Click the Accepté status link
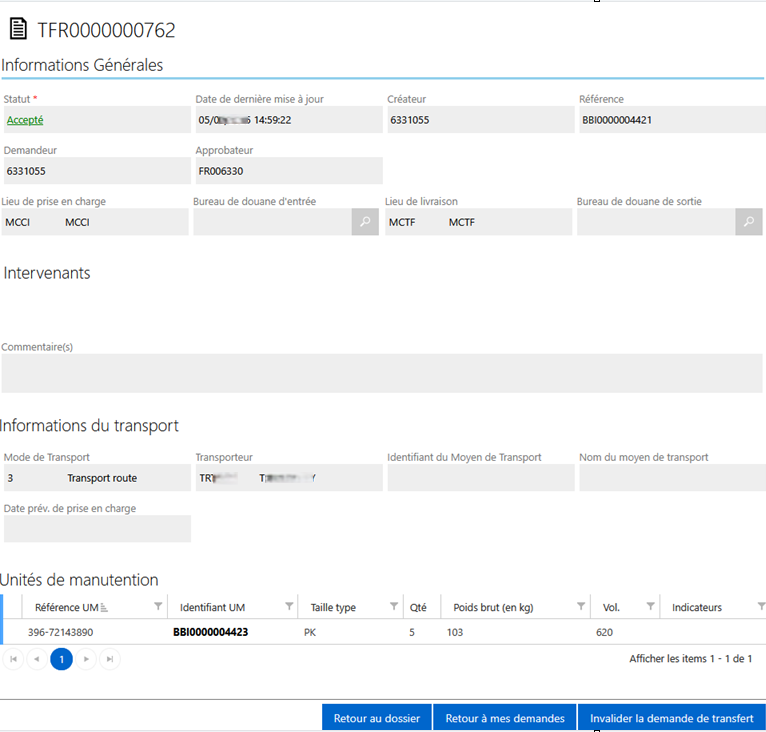This screenshot has width=766, height=732. (25, 120)
